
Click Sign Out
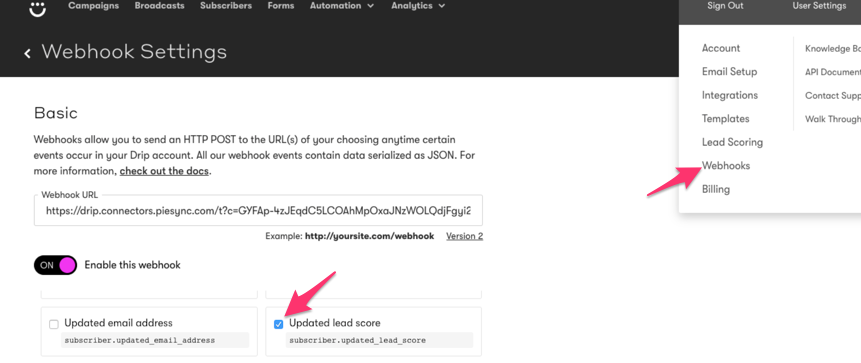(725, 6)
